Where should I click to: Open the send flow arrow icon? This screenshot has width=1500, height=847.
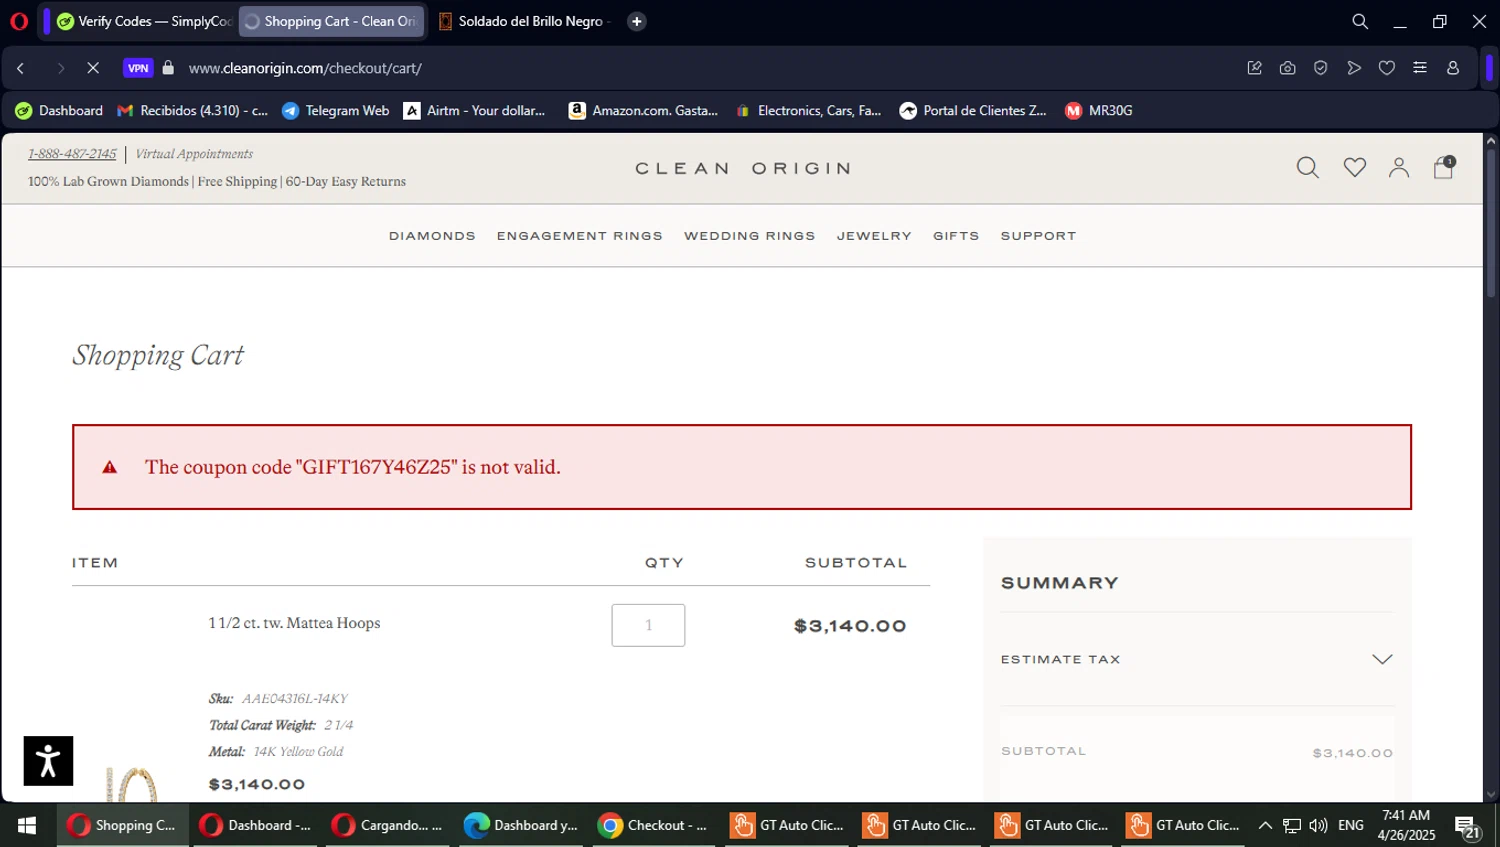click(x=1353, y=68)
